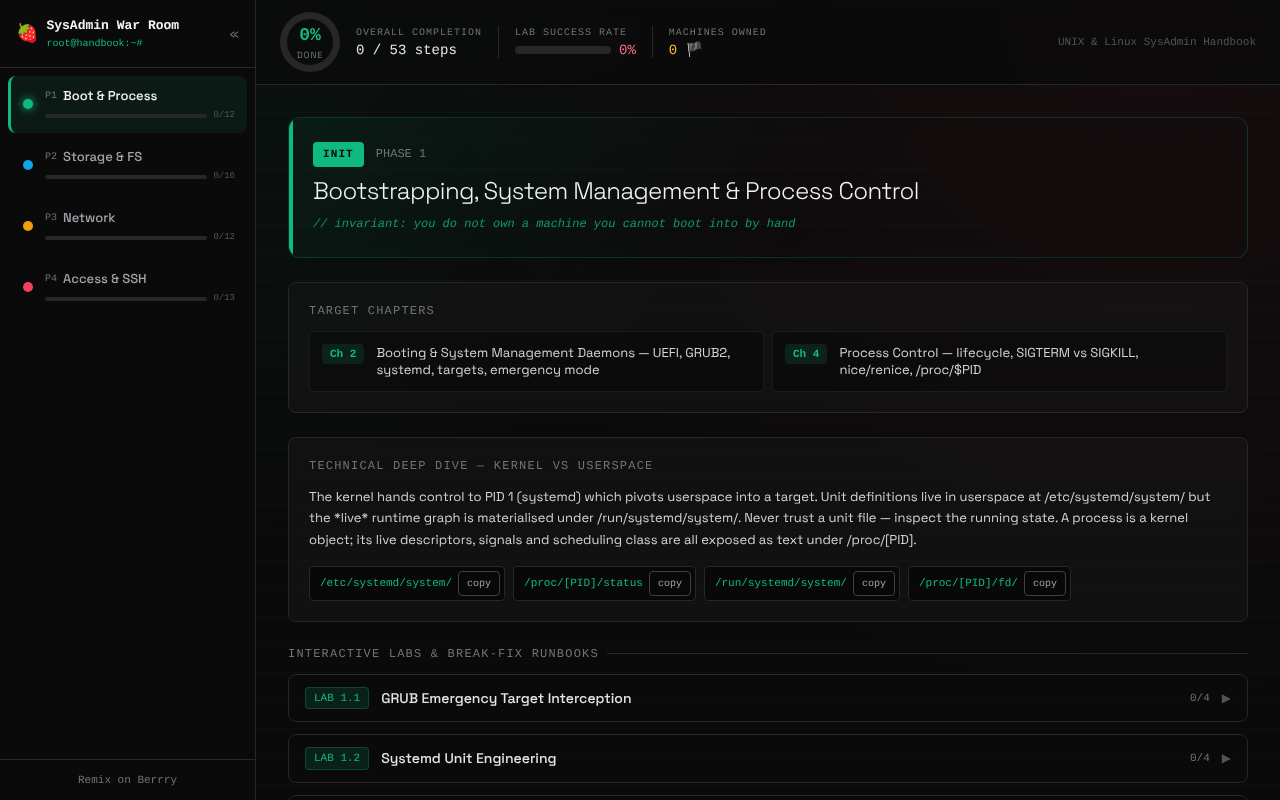Click the strawberry app logo icon
Viewport: 1280px width, 800px height.
27,33
